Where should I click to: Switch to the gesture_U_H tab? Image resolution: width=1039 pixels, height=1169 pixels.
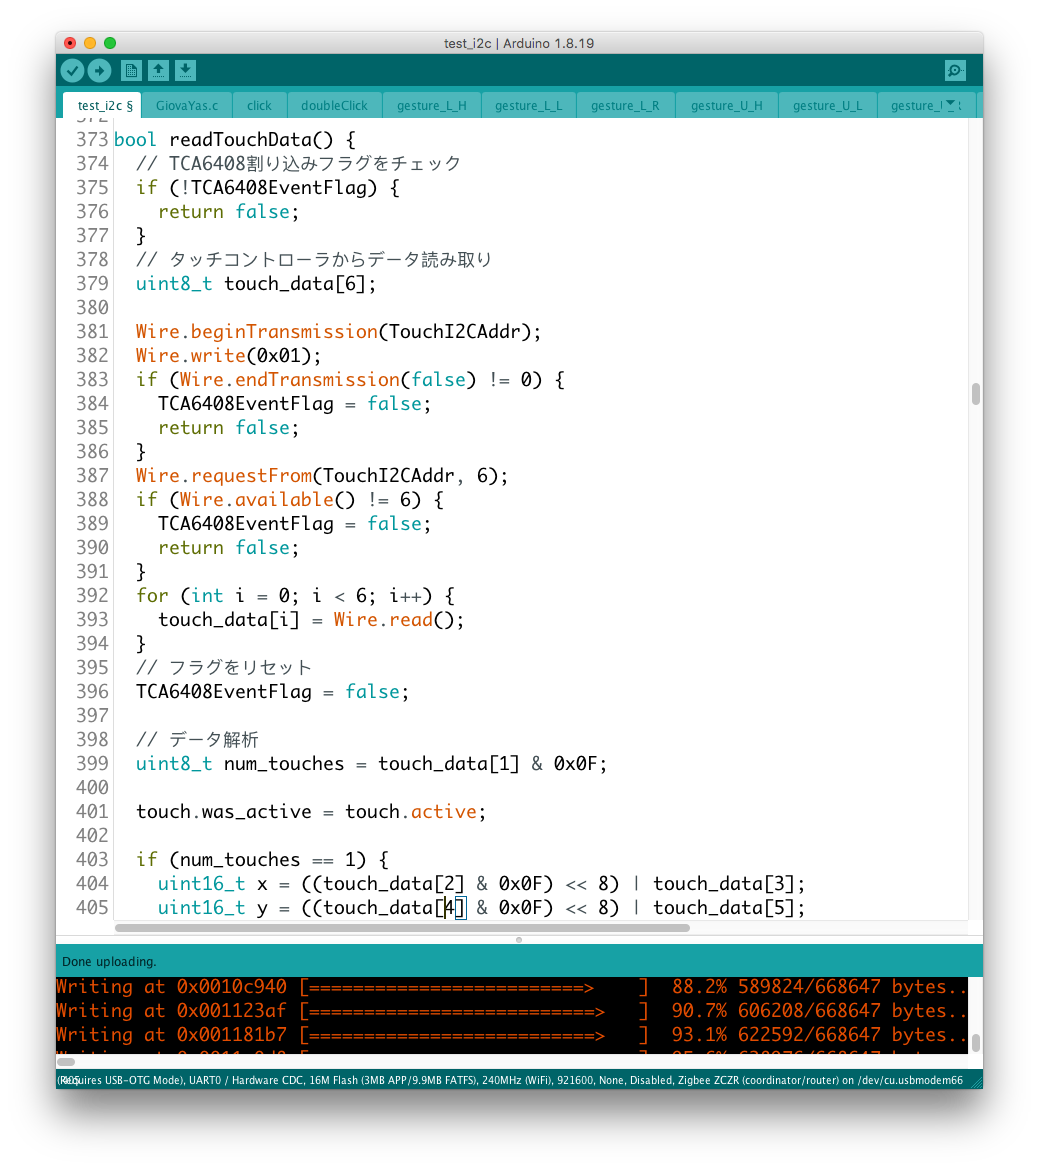click(726, 105)
